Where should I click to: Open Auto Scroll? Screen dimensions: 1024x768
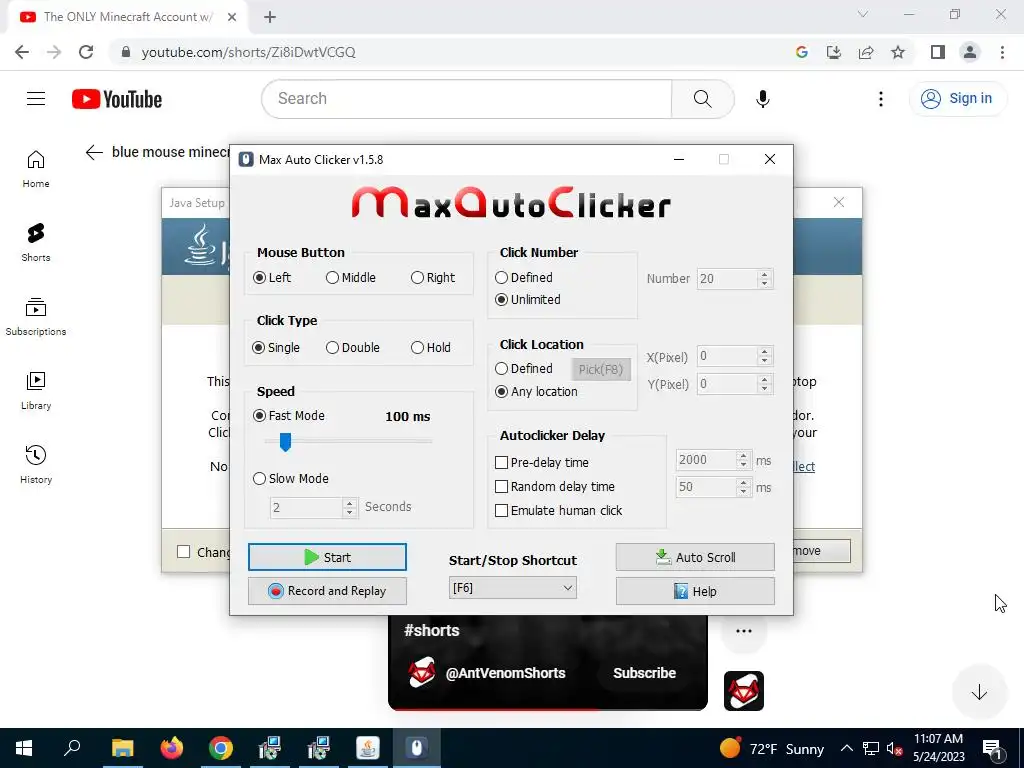(695, 557)
